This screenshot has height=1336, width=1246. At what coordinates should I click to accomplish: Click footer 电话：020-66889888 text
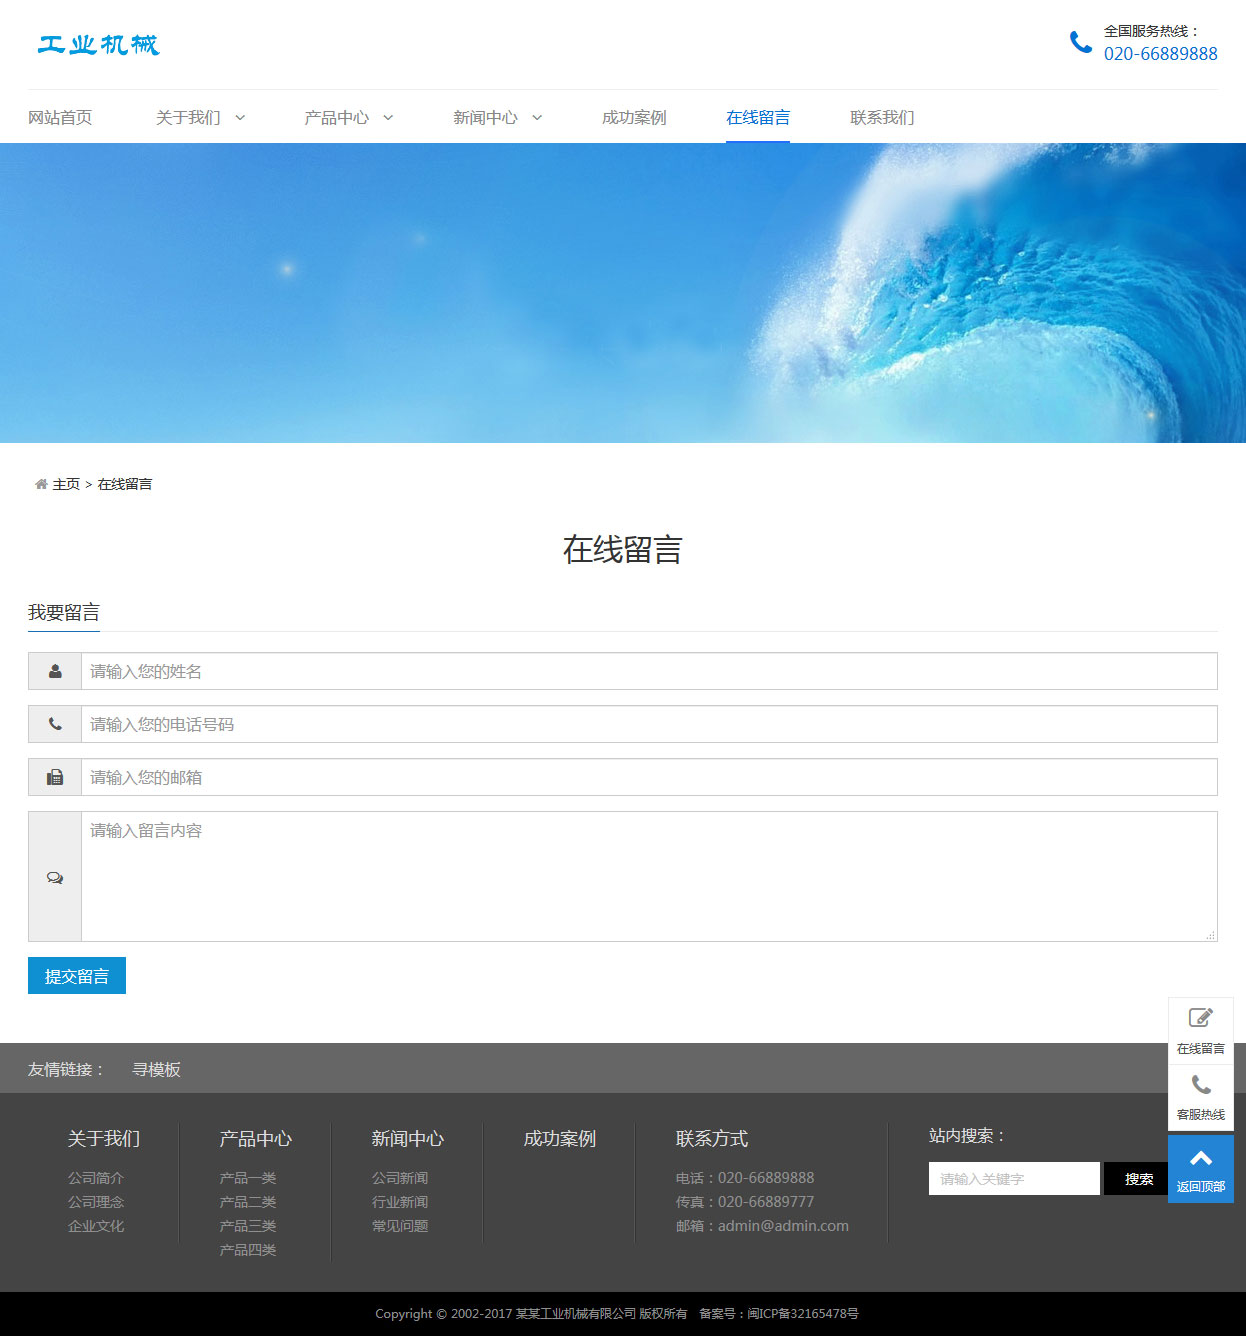[x=745, y=1178]
